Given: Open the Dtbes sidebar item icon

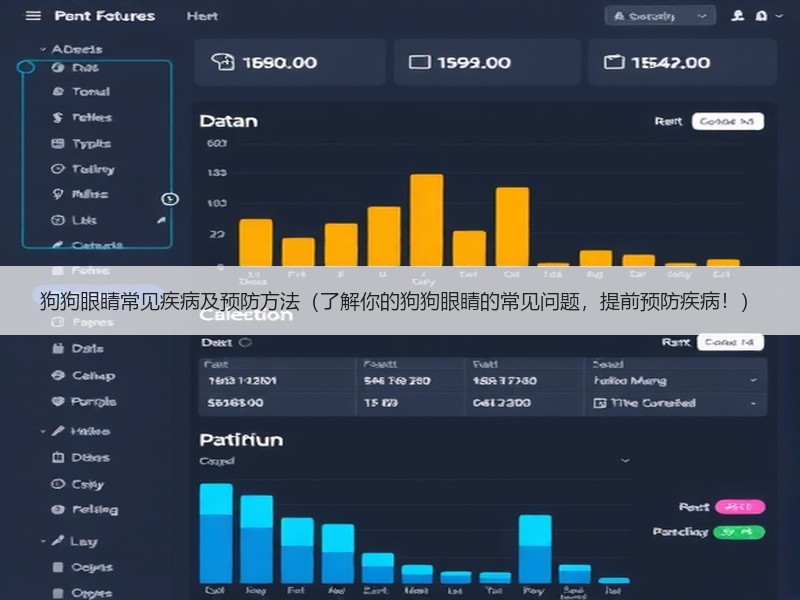Looking at the screenshot, I should pos(58,458).
